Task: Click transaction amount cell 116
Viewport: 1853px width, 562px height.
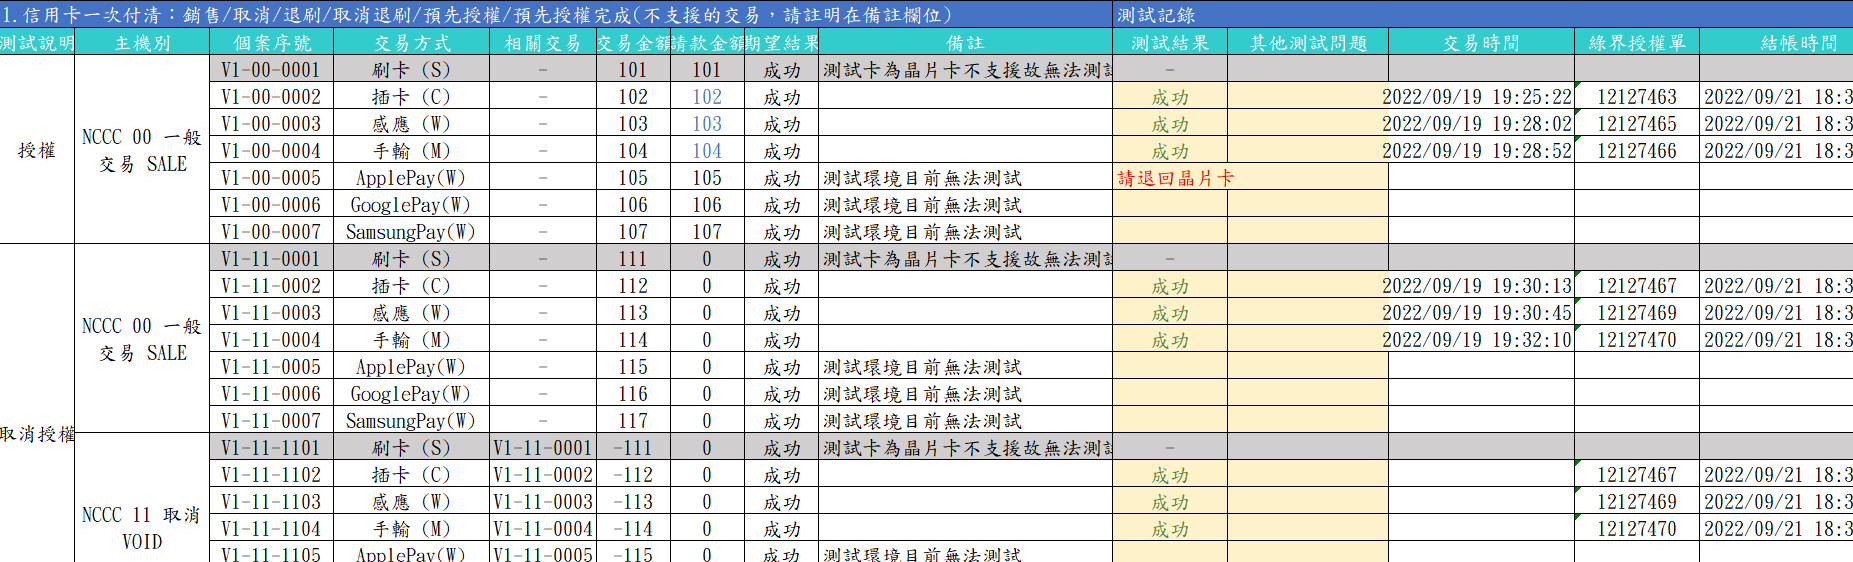Action: [633, 393]
